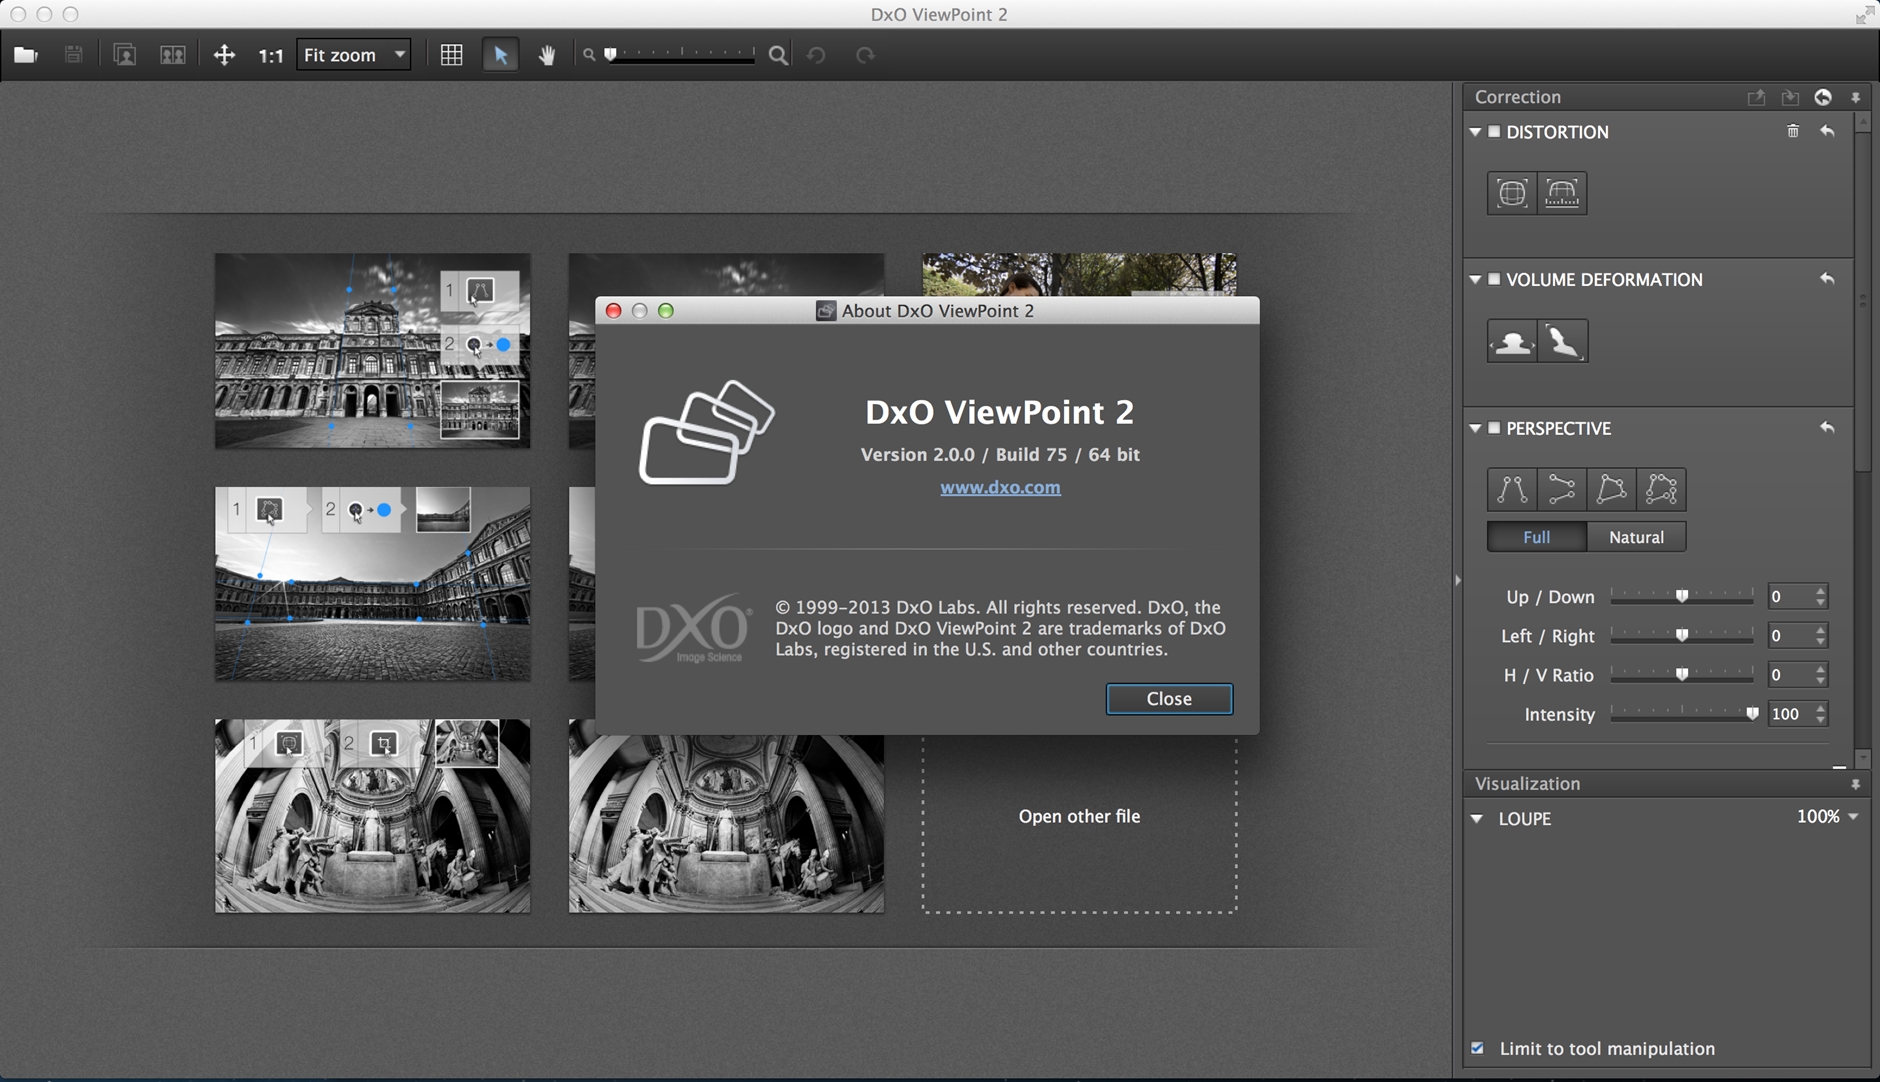Collapse the PERSPECTIVE section
The height and width of the screenshot is (1082, 1880).
point(1475,428)
